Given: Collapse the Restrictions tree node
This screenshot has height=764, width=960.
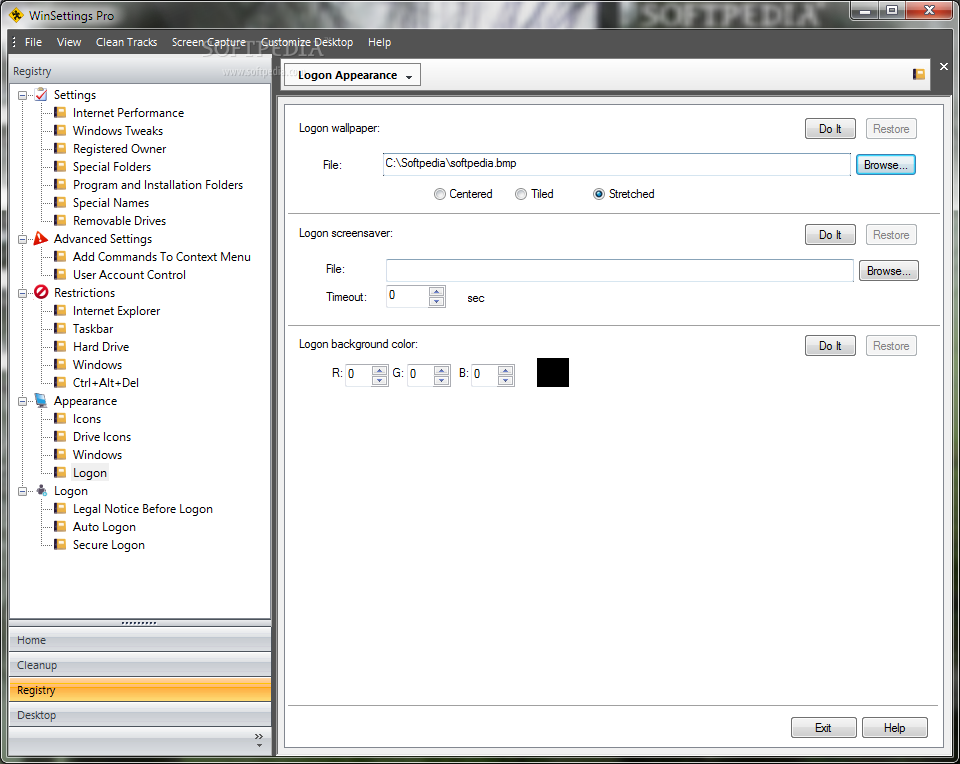Looking at the screenshot, I should [x=23, y=293].
